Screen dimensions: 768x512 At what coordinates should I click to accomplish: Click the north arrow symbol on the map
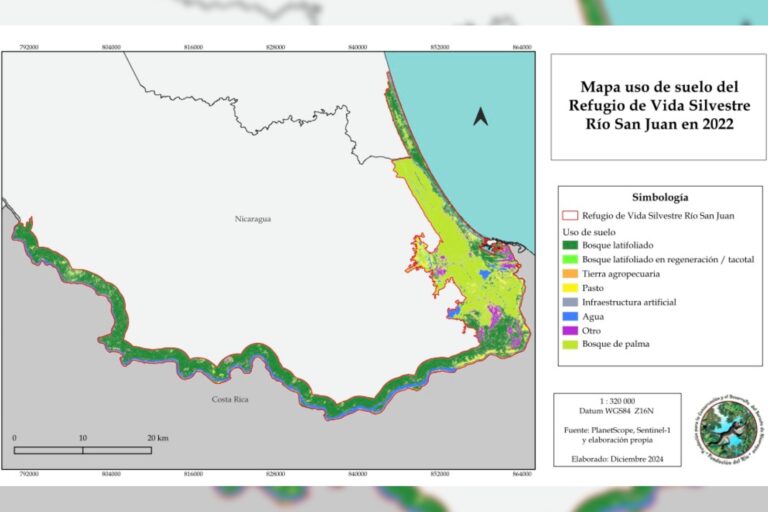click(480, 117)
